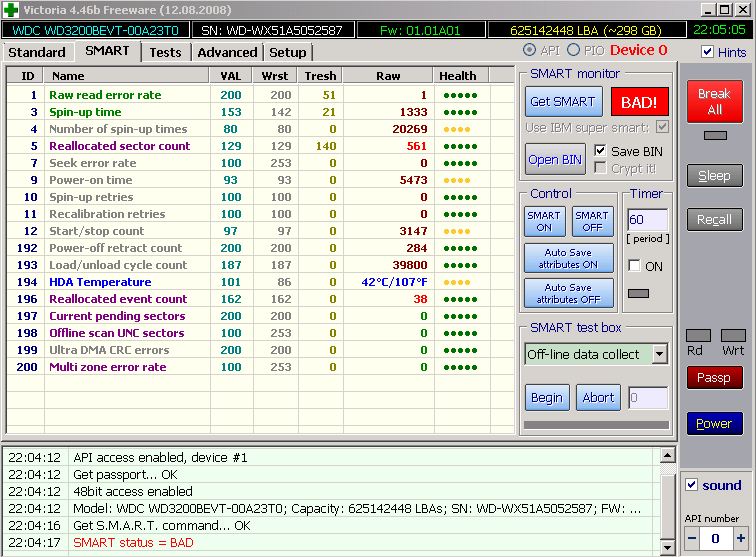Toggle the Save BIN checkbox

tap(600, 151)
